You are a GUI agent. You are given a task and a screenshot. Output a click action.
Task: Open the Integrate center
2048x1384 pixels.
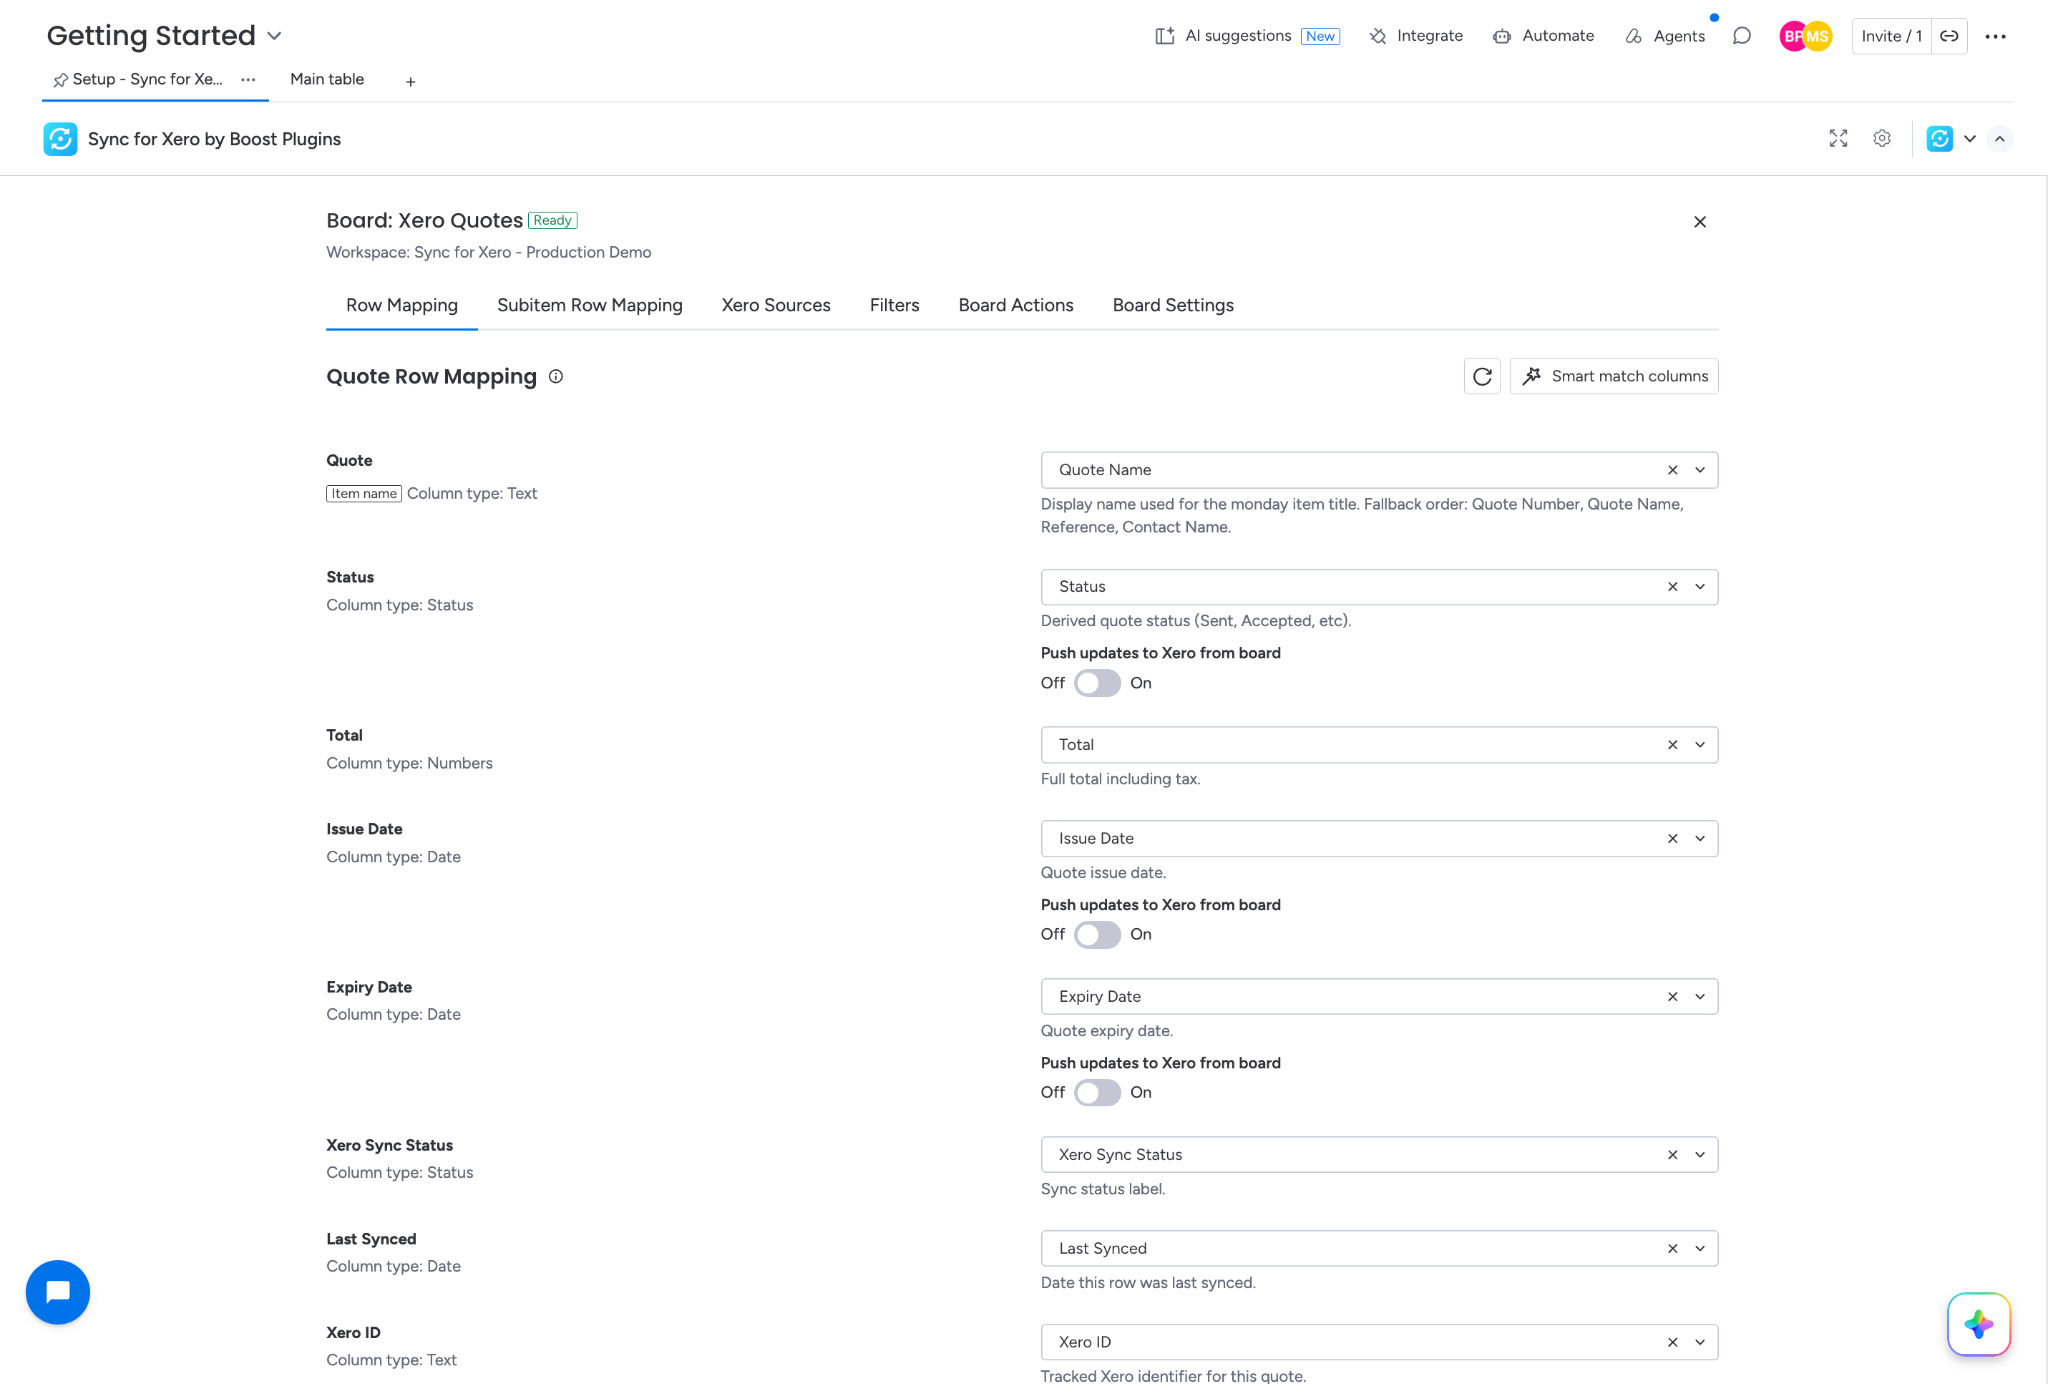click(1416, 36)
